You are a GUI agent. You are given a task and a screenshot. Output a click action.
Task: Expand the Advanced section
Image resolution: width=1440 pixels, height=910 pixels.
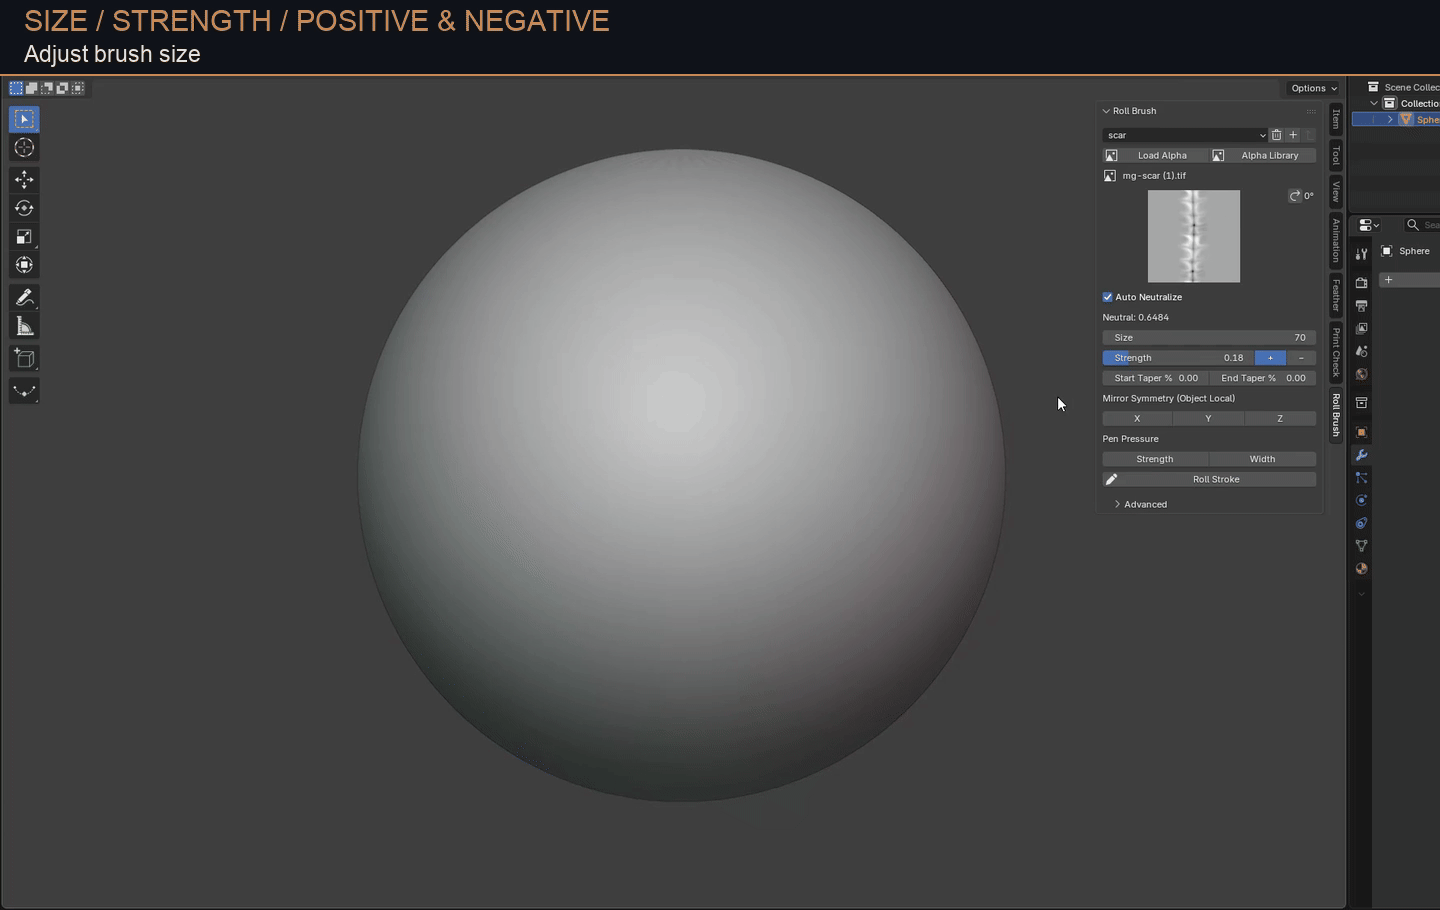[x=1141, y=505]
